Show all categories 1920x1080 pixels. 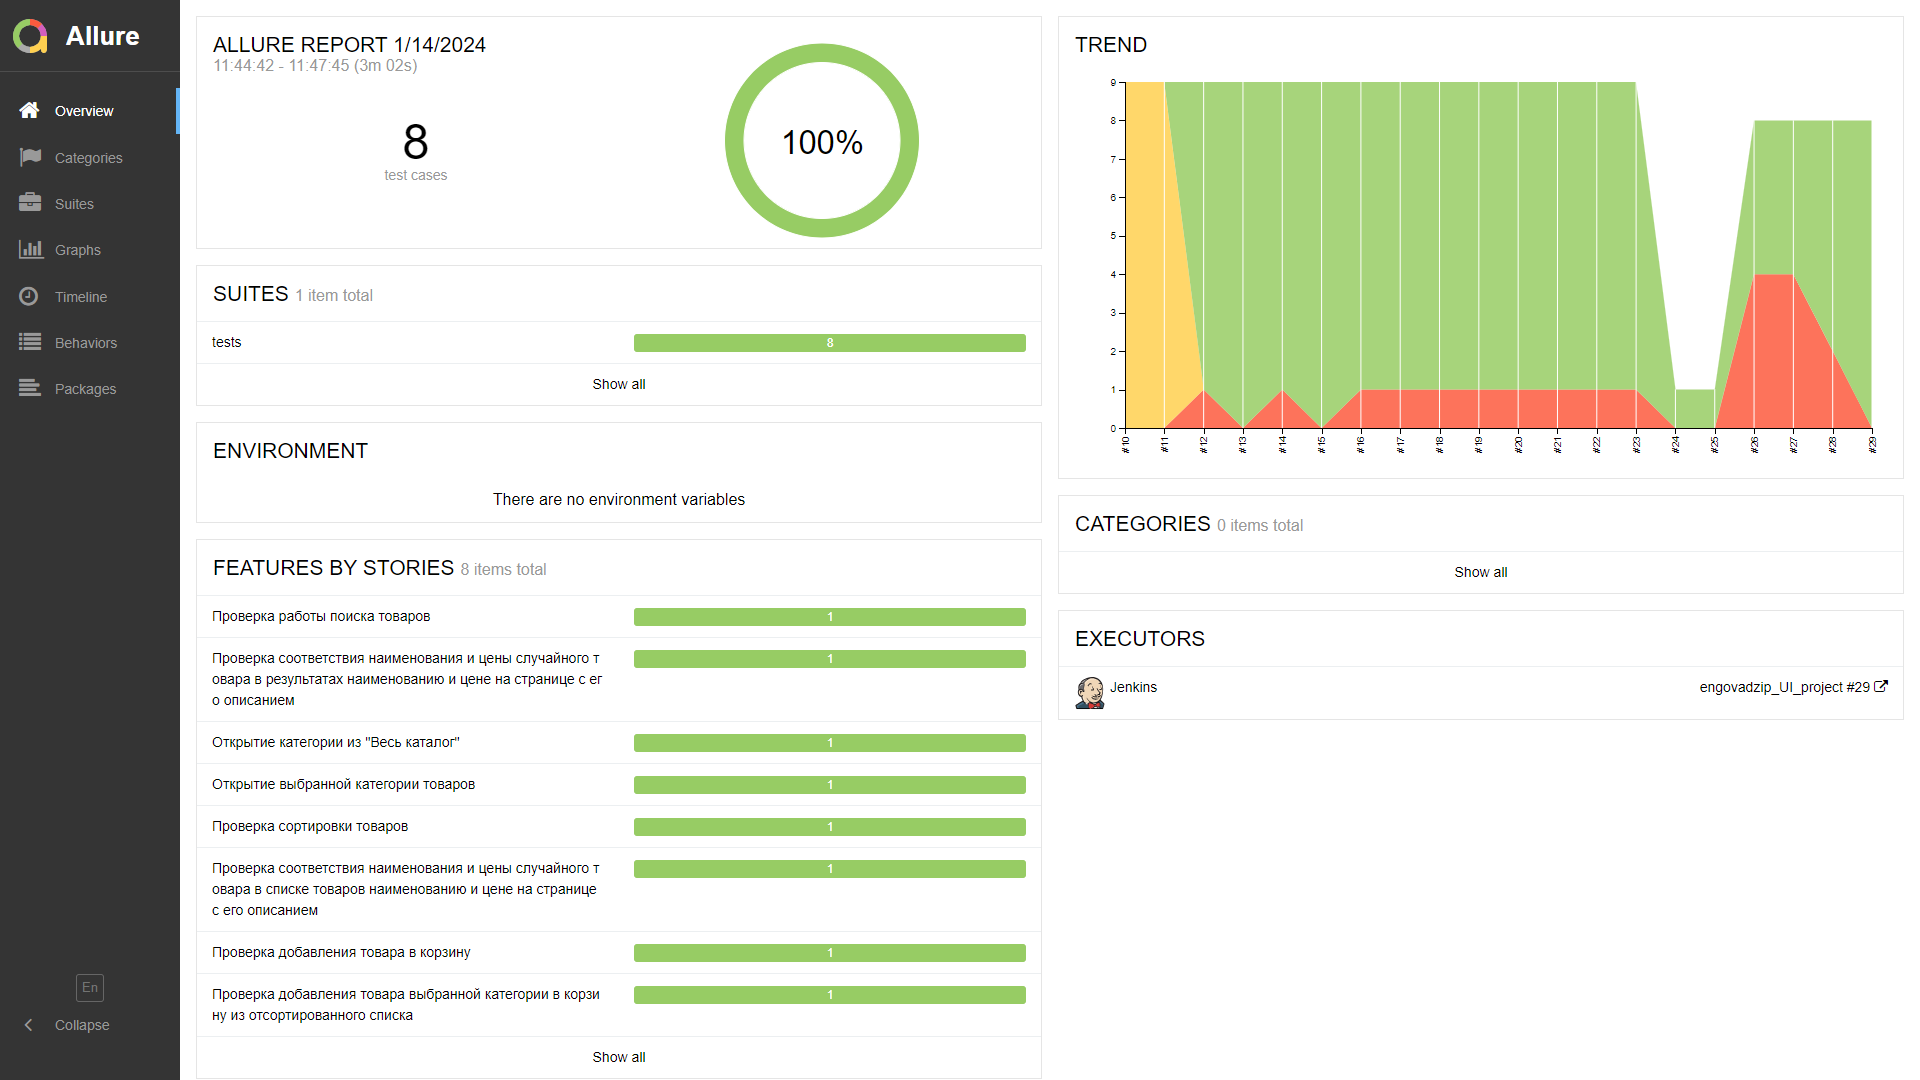click(1480, 572)
